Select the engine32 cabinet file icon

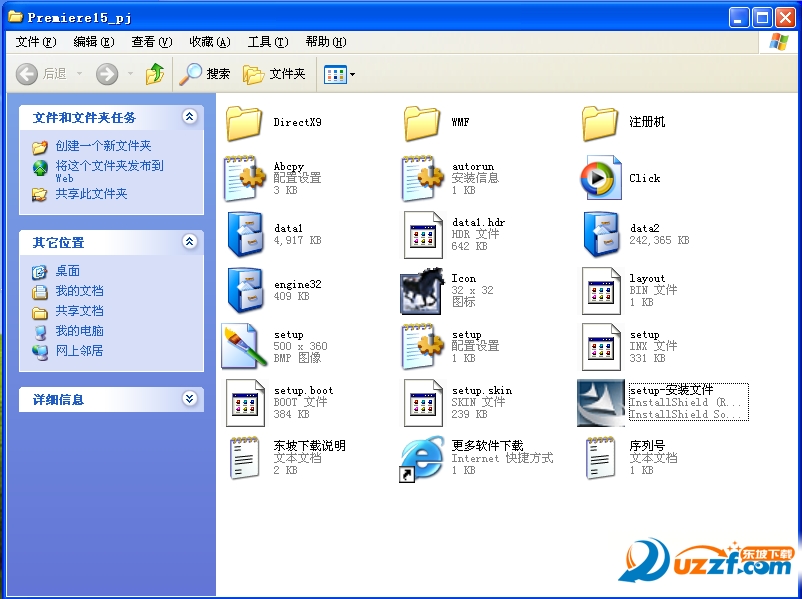click(245, 290)
